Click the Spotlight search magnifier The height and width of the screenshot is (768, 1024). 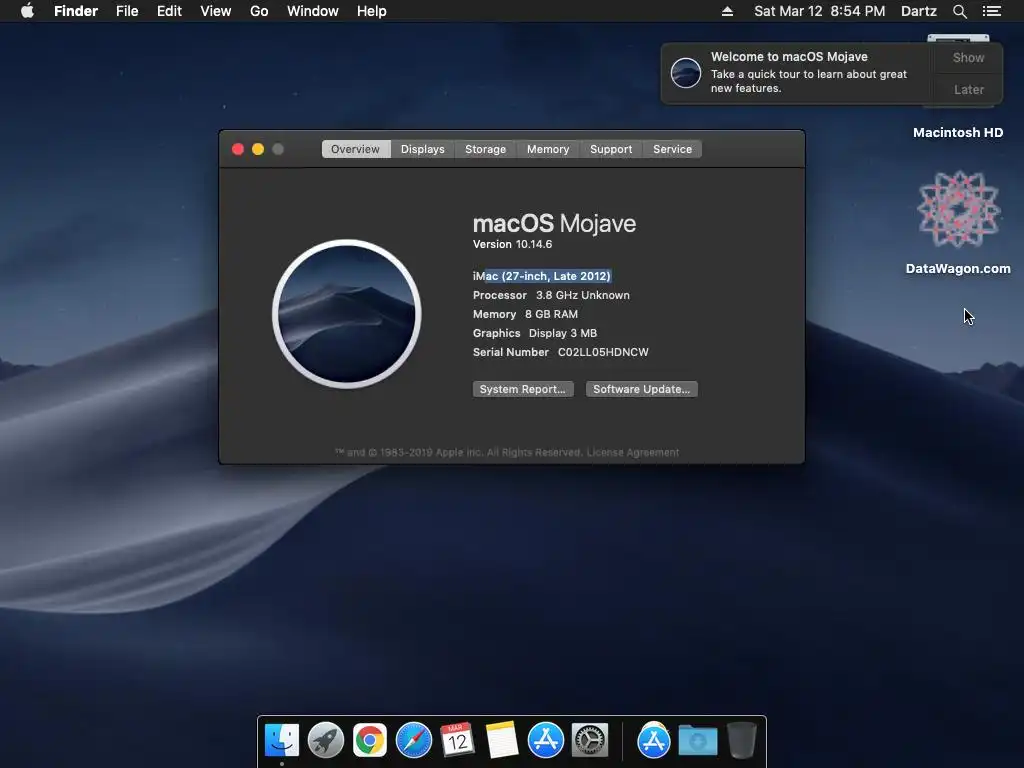click(x=959, y=11)
